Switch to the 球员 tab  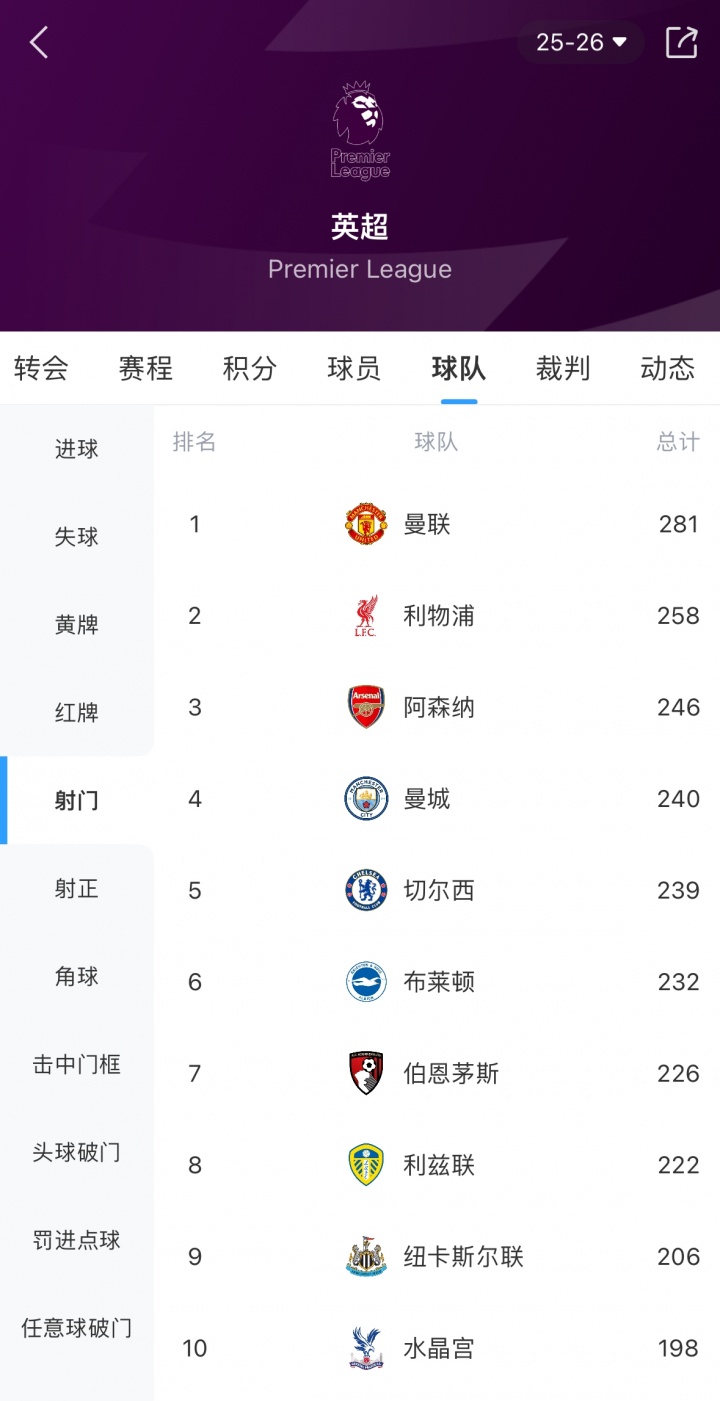point(354,368)
